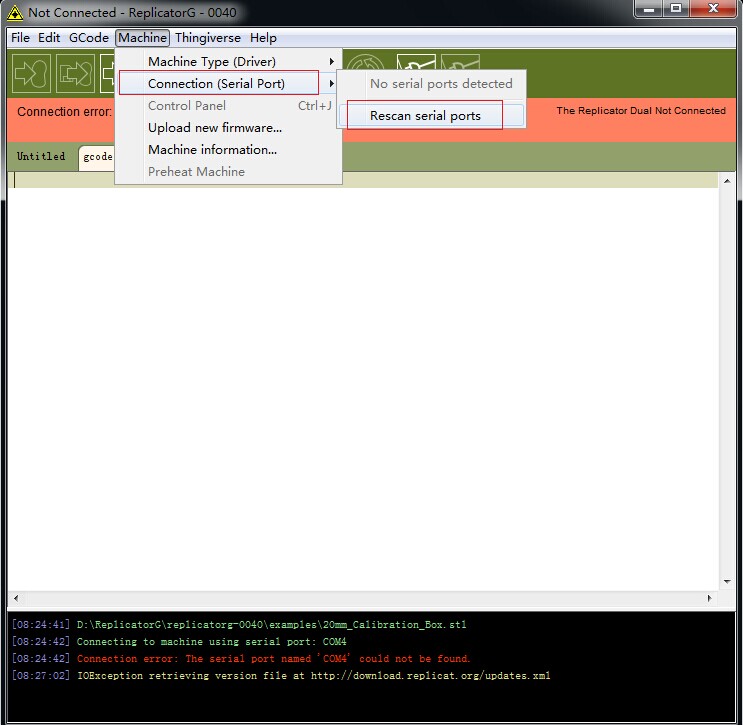
Task: Click the horizontal scrollbar left arrow
Action: [16, 598]
